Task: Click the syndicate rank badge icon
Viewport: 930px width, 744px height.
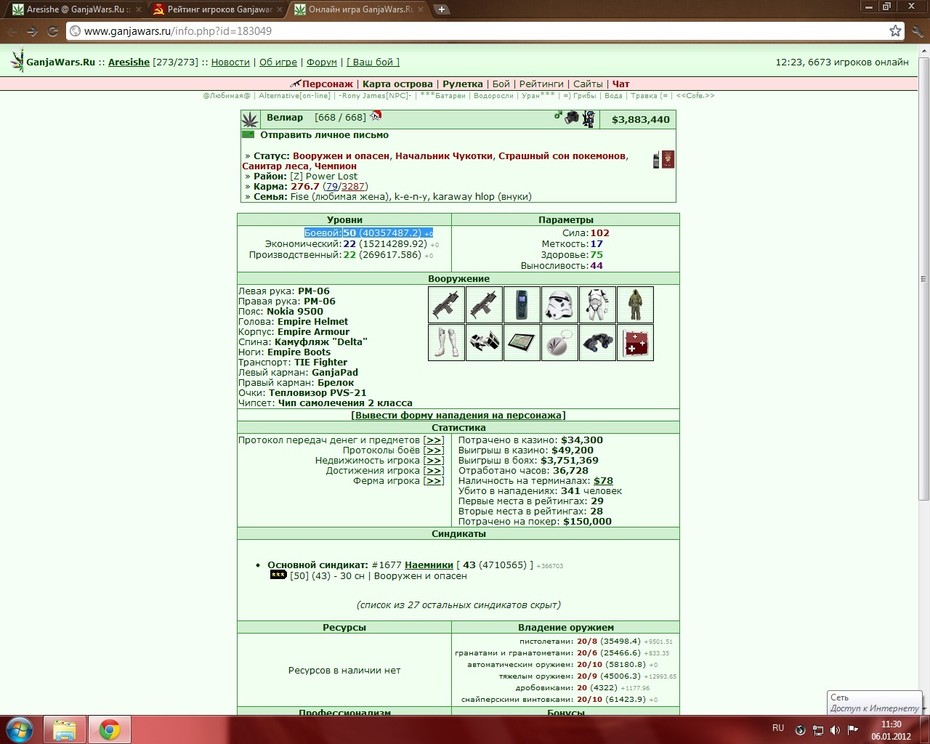Action: click(x=278, y=574)
